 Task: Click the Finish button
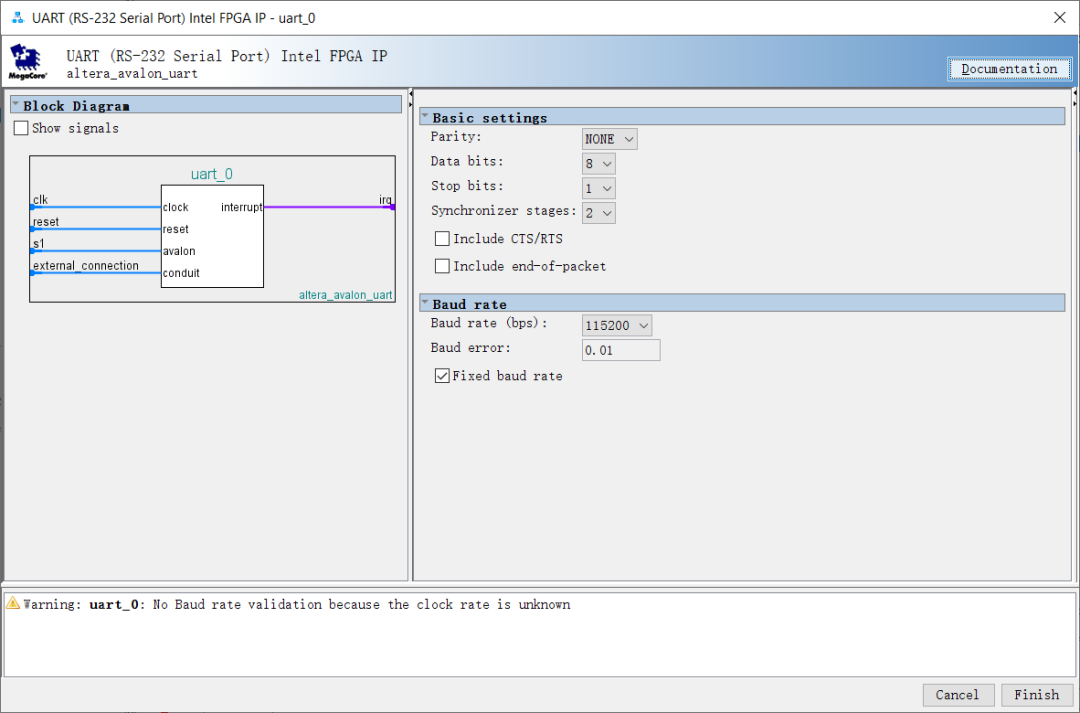click(x=1037, y=694)
